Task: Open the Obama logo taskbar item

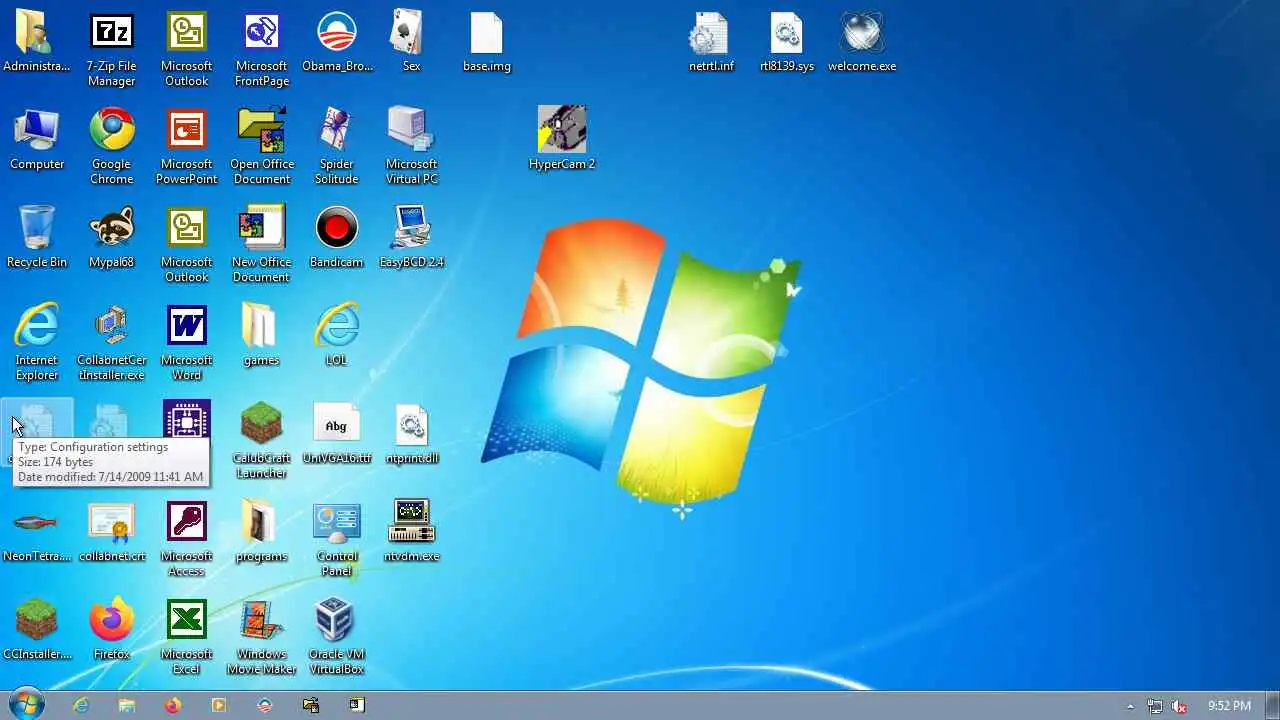Action: pos(265,705)
